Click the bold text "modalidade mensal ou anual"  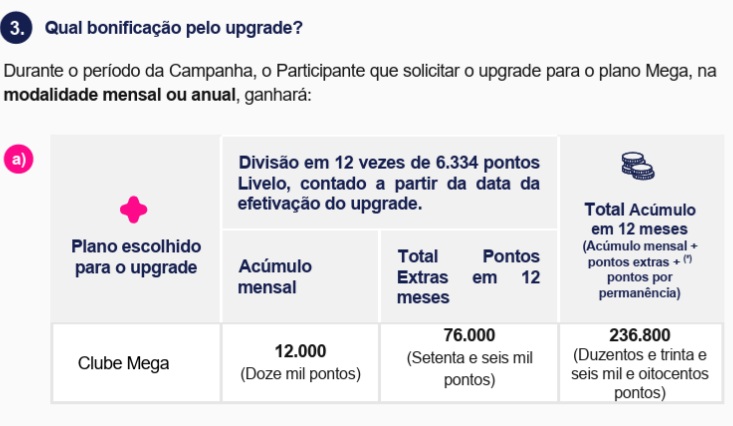(x=120, y=95)
